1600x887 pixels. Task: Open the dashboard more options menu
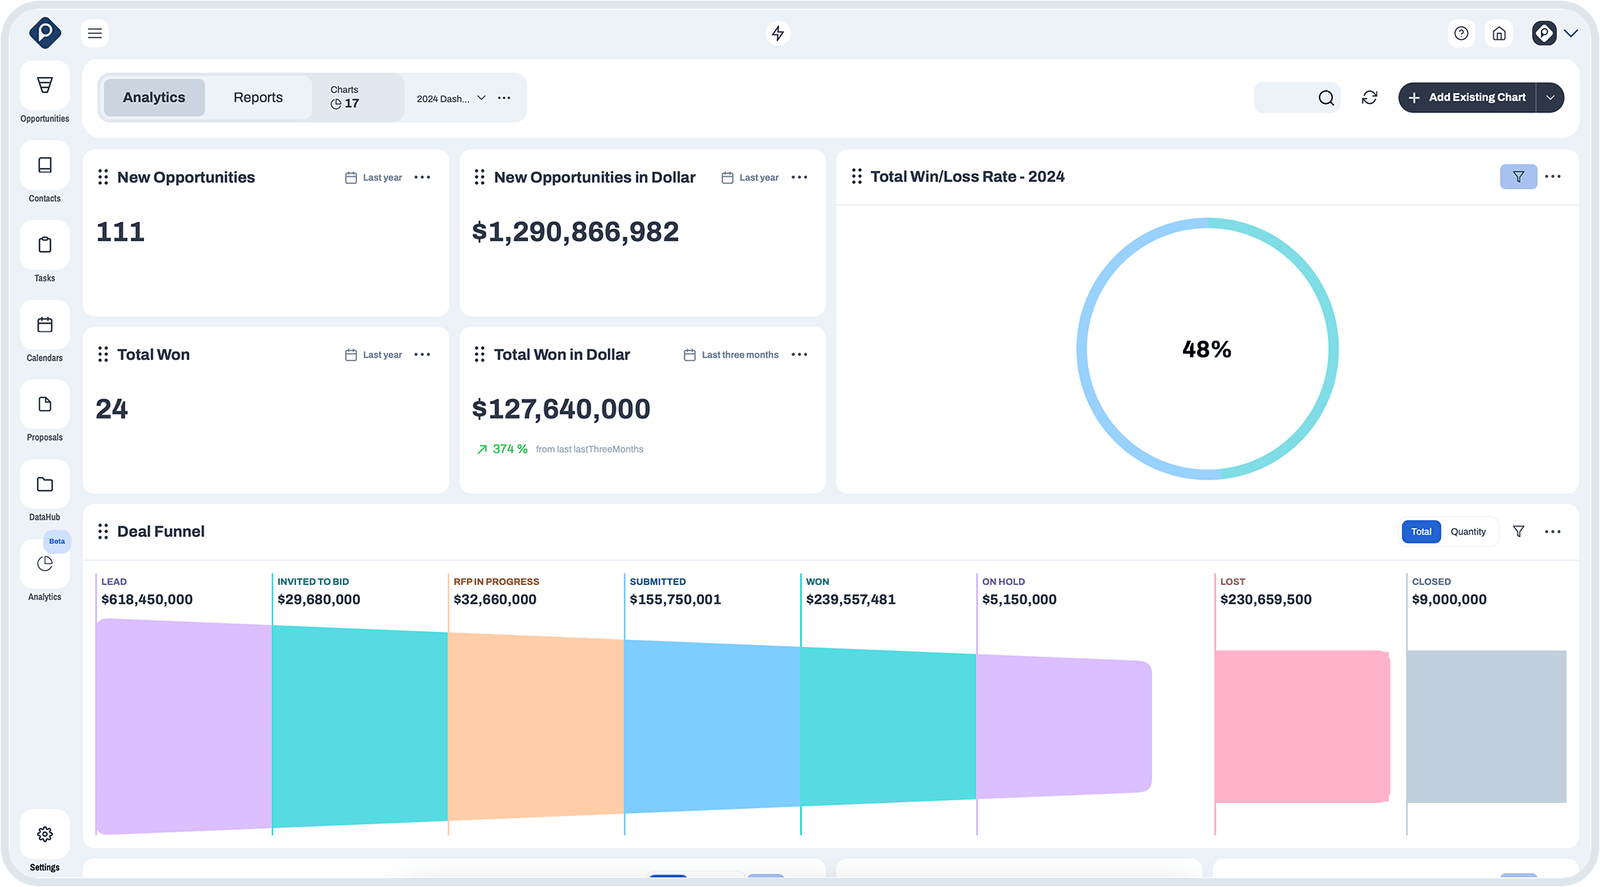click(x=504, y=98)
